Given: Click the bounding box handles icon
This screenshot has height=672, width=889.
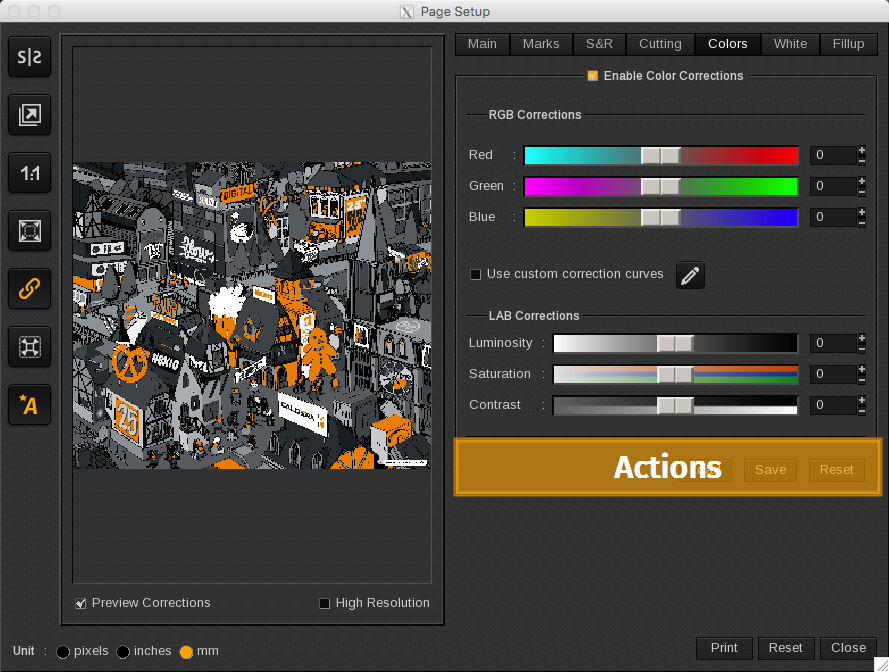Looking at the screenshot, I should pyautogui.click(x=30, y=347).
